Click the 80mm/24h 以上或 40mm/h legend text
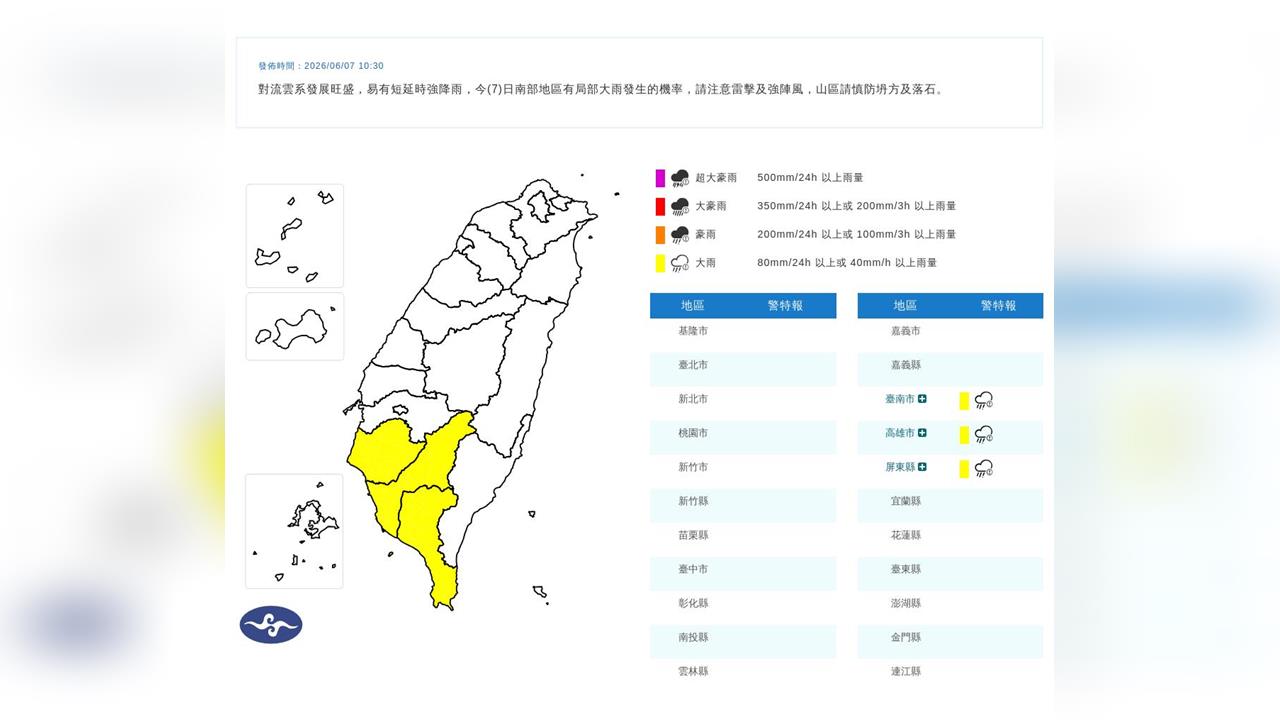The width and height of the screenshot is (1280, 720). [847, 263]
